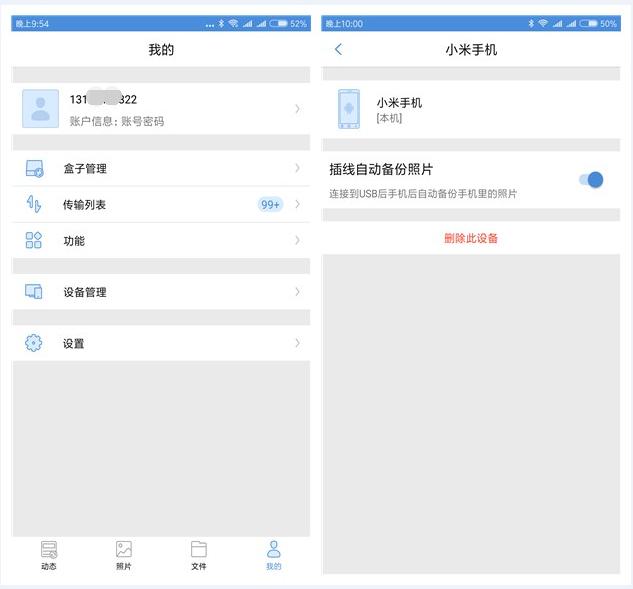This screenshot has width=633, height=589.
Task: Open 设置 row chevron
Action: point(298,343)
